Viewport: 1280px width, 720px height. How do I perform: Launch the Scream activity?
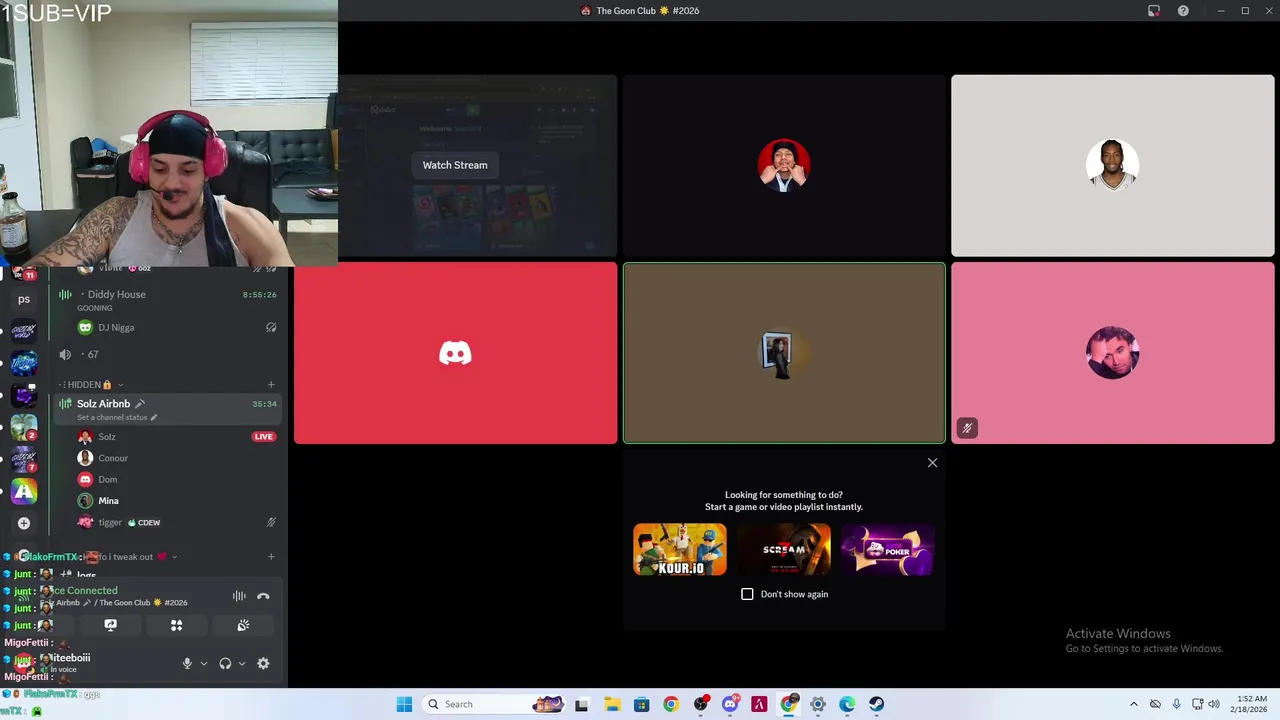click(784, 549)
